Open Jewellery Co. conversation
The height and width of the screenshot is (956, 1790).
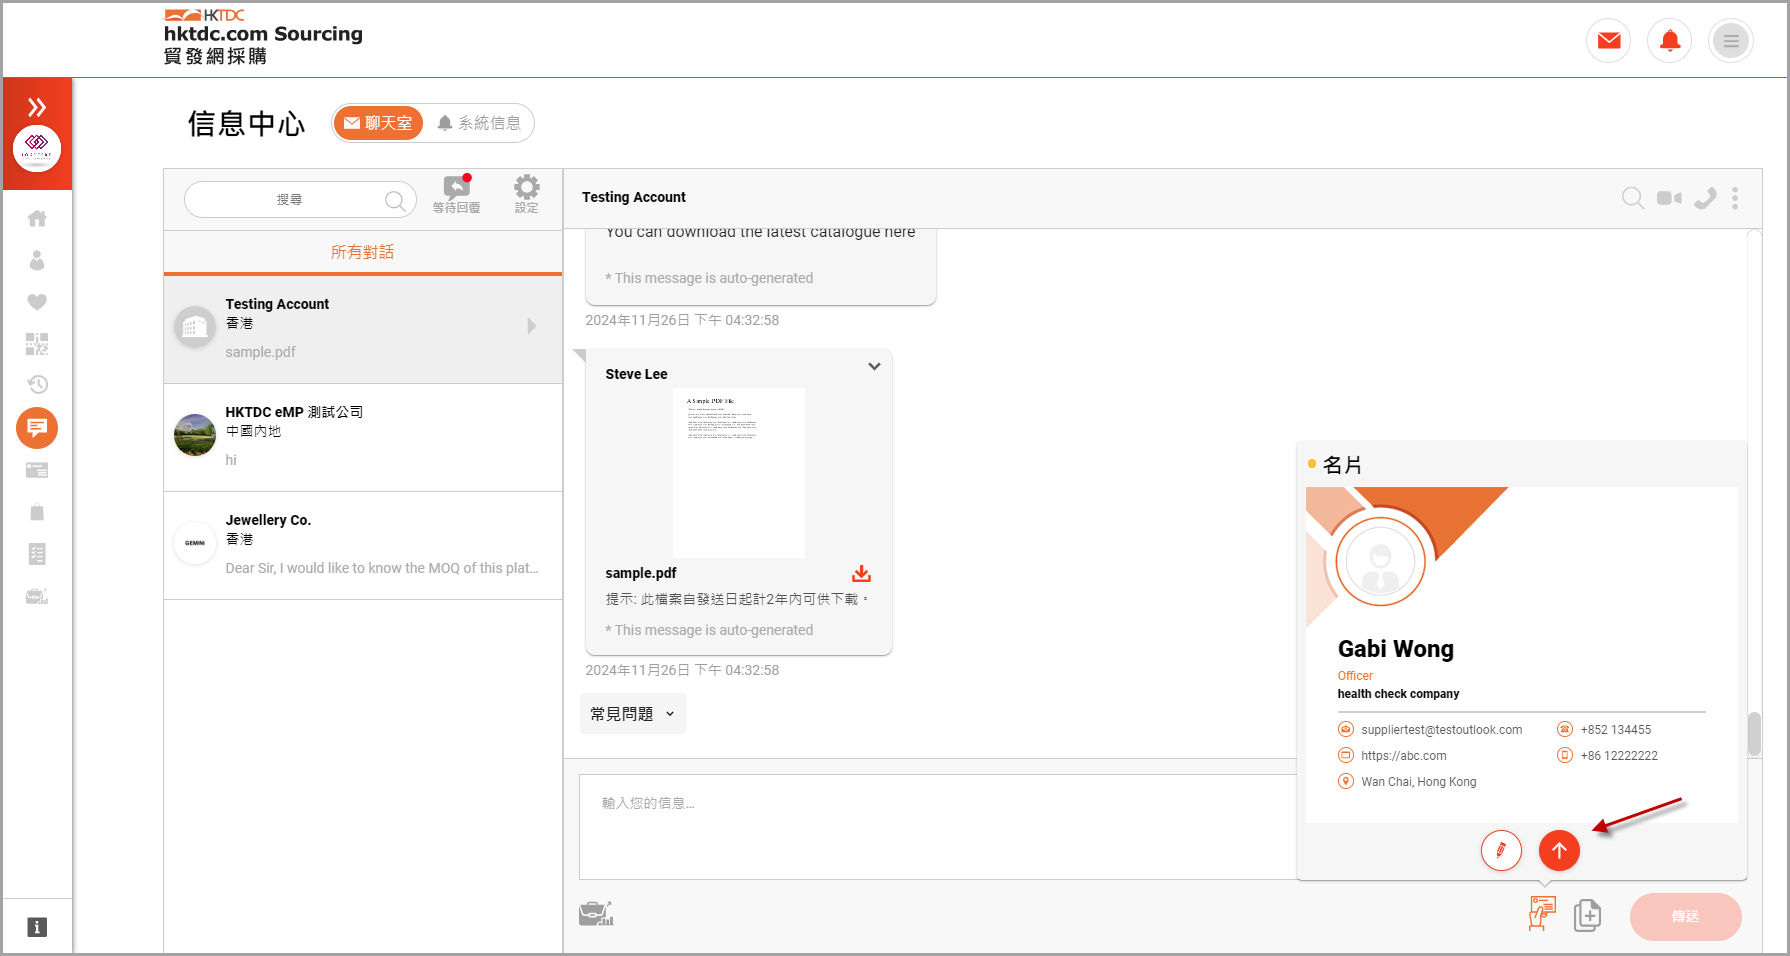pos(363,545)
